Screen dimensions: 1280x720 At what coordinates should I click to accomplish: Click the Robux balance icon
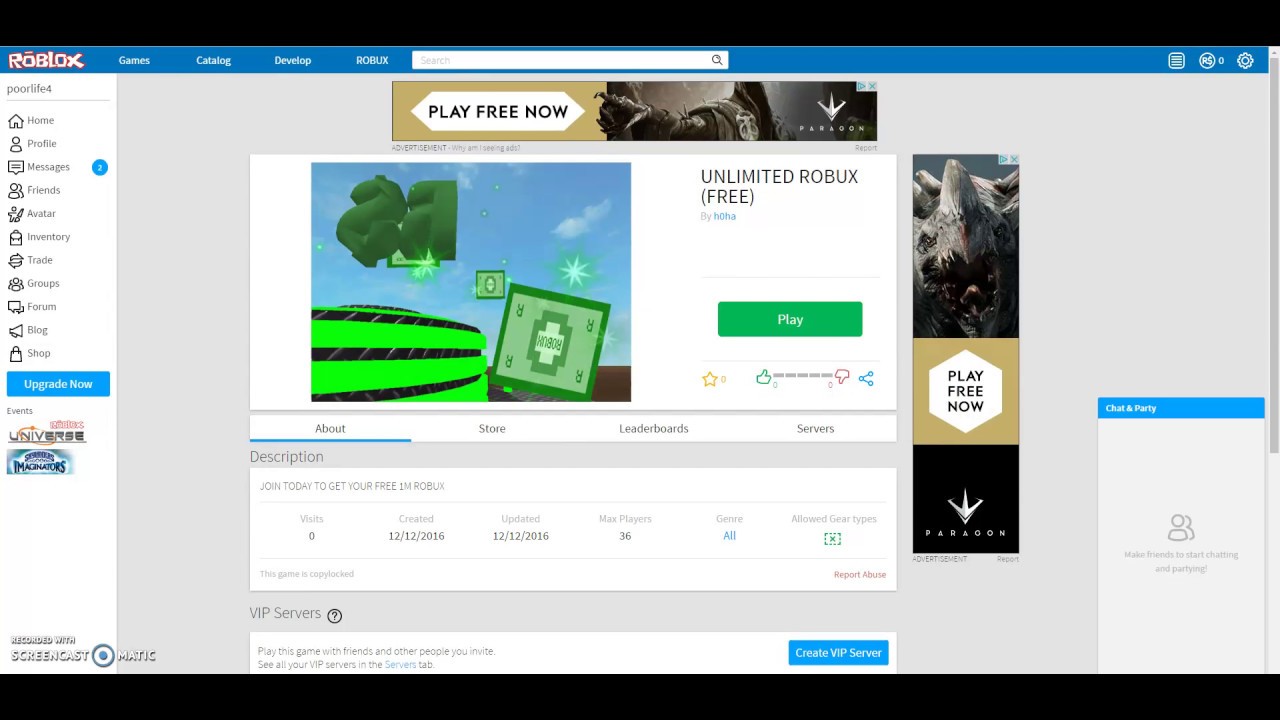coord(1207,60)
